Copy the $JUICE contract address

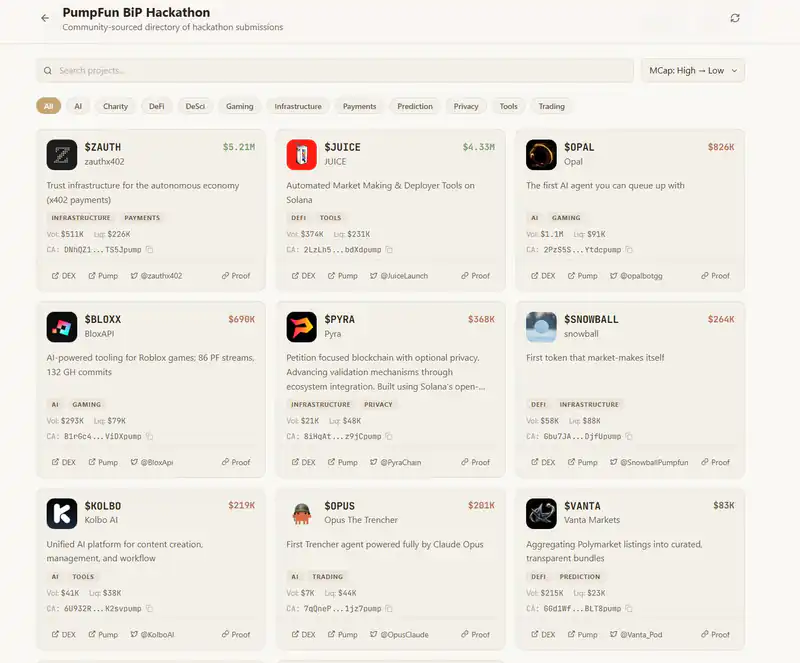pos(390,249)
